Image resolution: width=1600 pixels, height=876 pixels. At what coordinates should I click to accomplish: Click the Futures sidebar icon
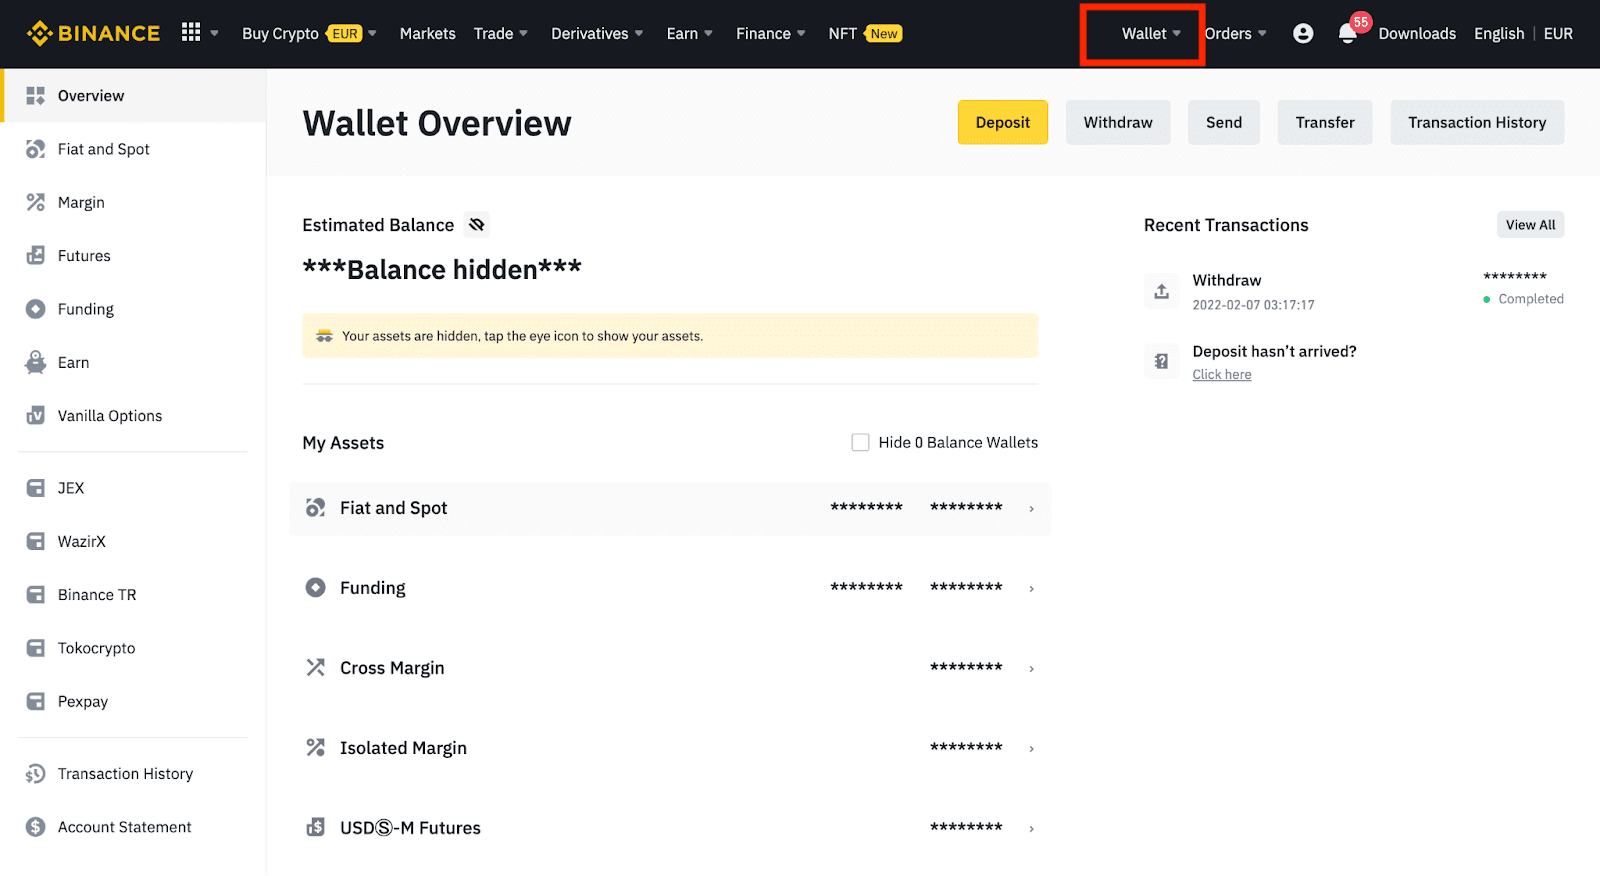point(36,255)
